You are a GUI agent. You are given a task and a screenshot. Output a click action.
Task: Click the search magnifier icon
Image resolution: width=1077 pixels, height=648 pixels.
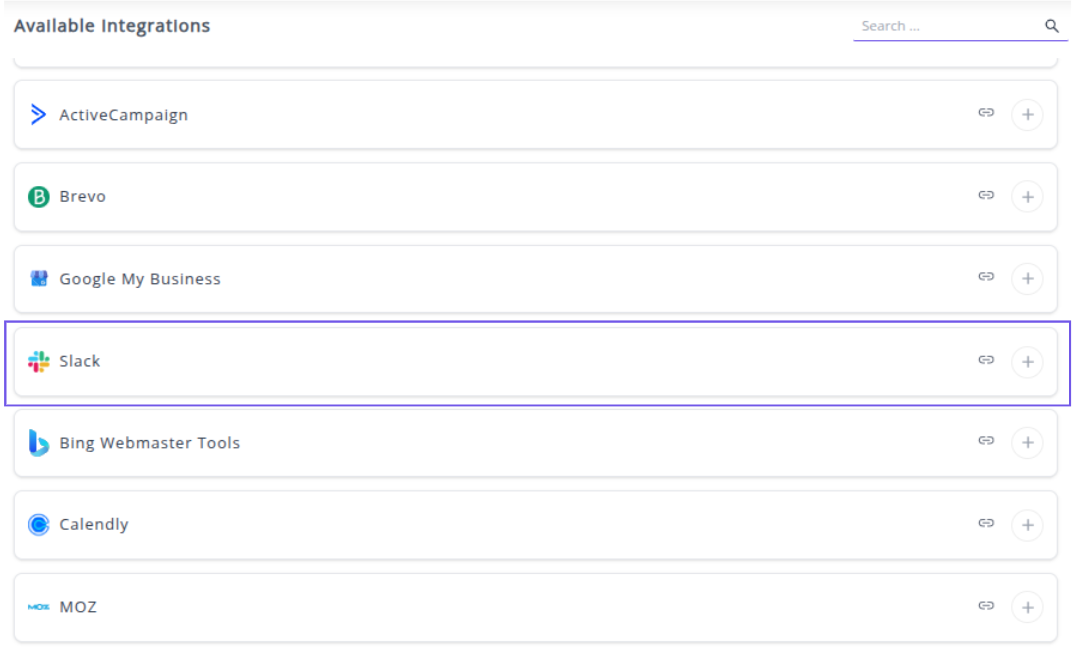(x=1052, y=27)
